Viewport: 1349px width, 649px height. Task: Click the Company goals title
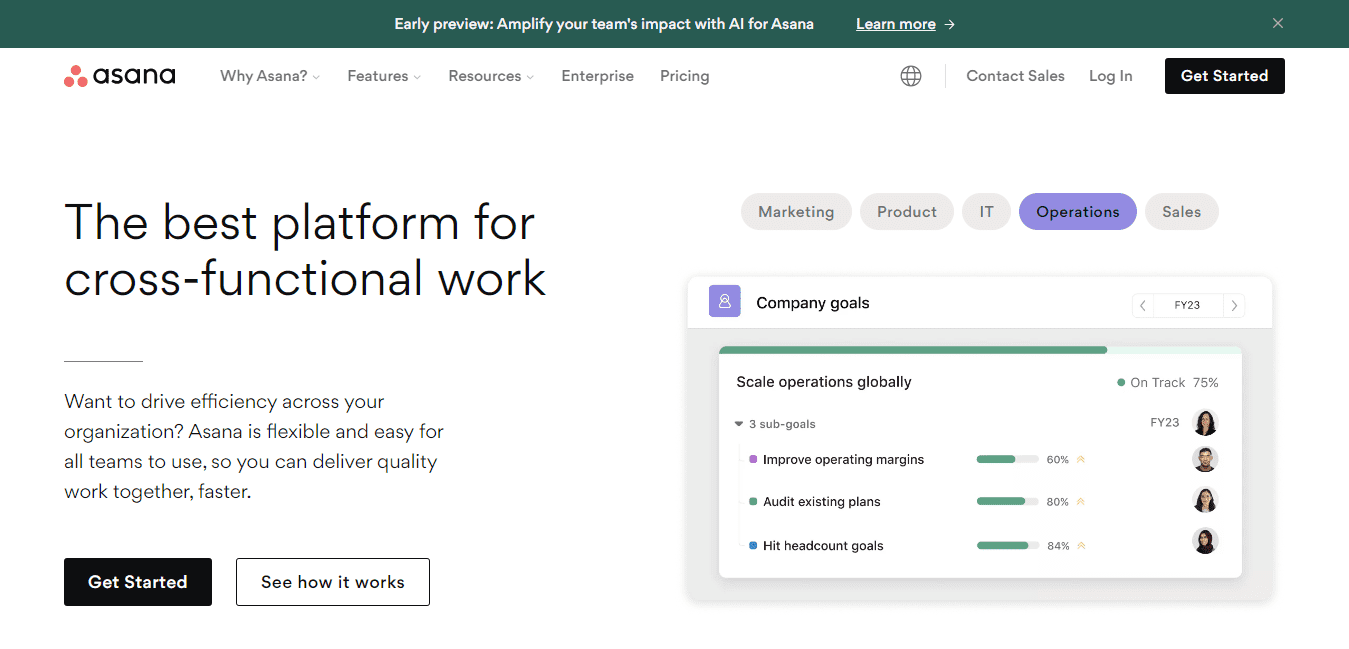[813, 303]
